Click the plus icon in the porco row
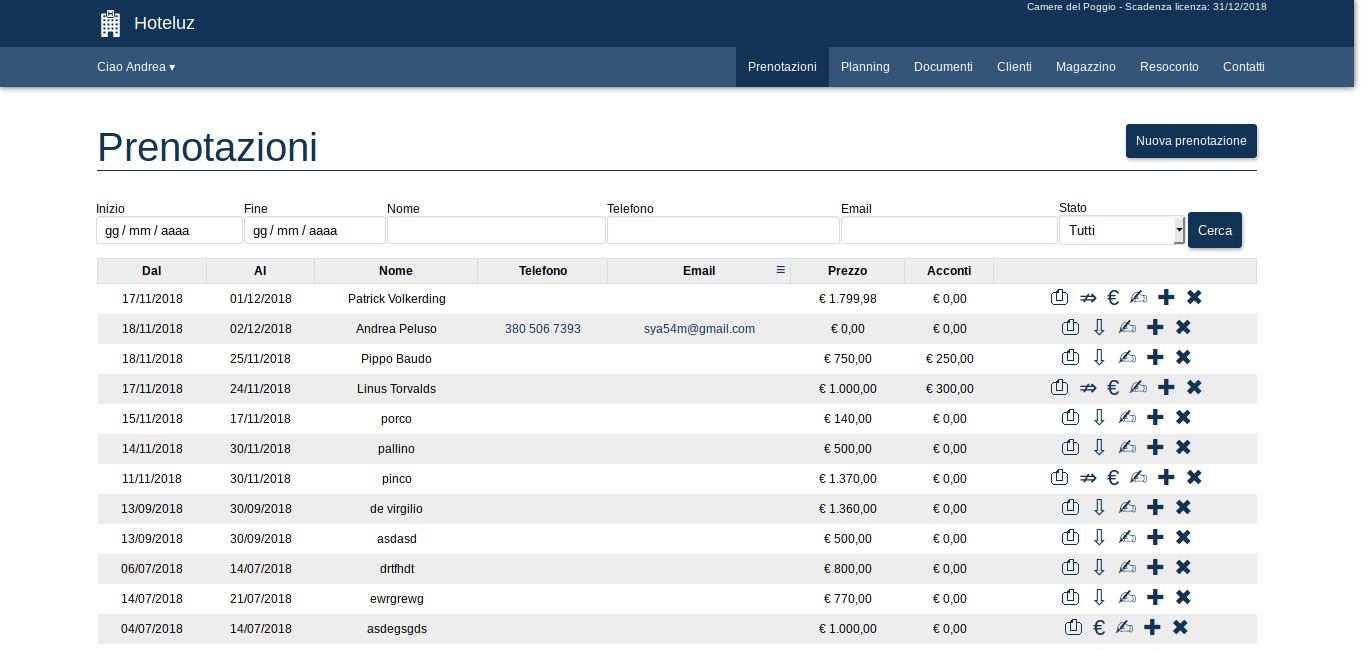Image resolution: width=1366 pixels, height=649 pixels. pyautogui.click(x=1155, y=418)
